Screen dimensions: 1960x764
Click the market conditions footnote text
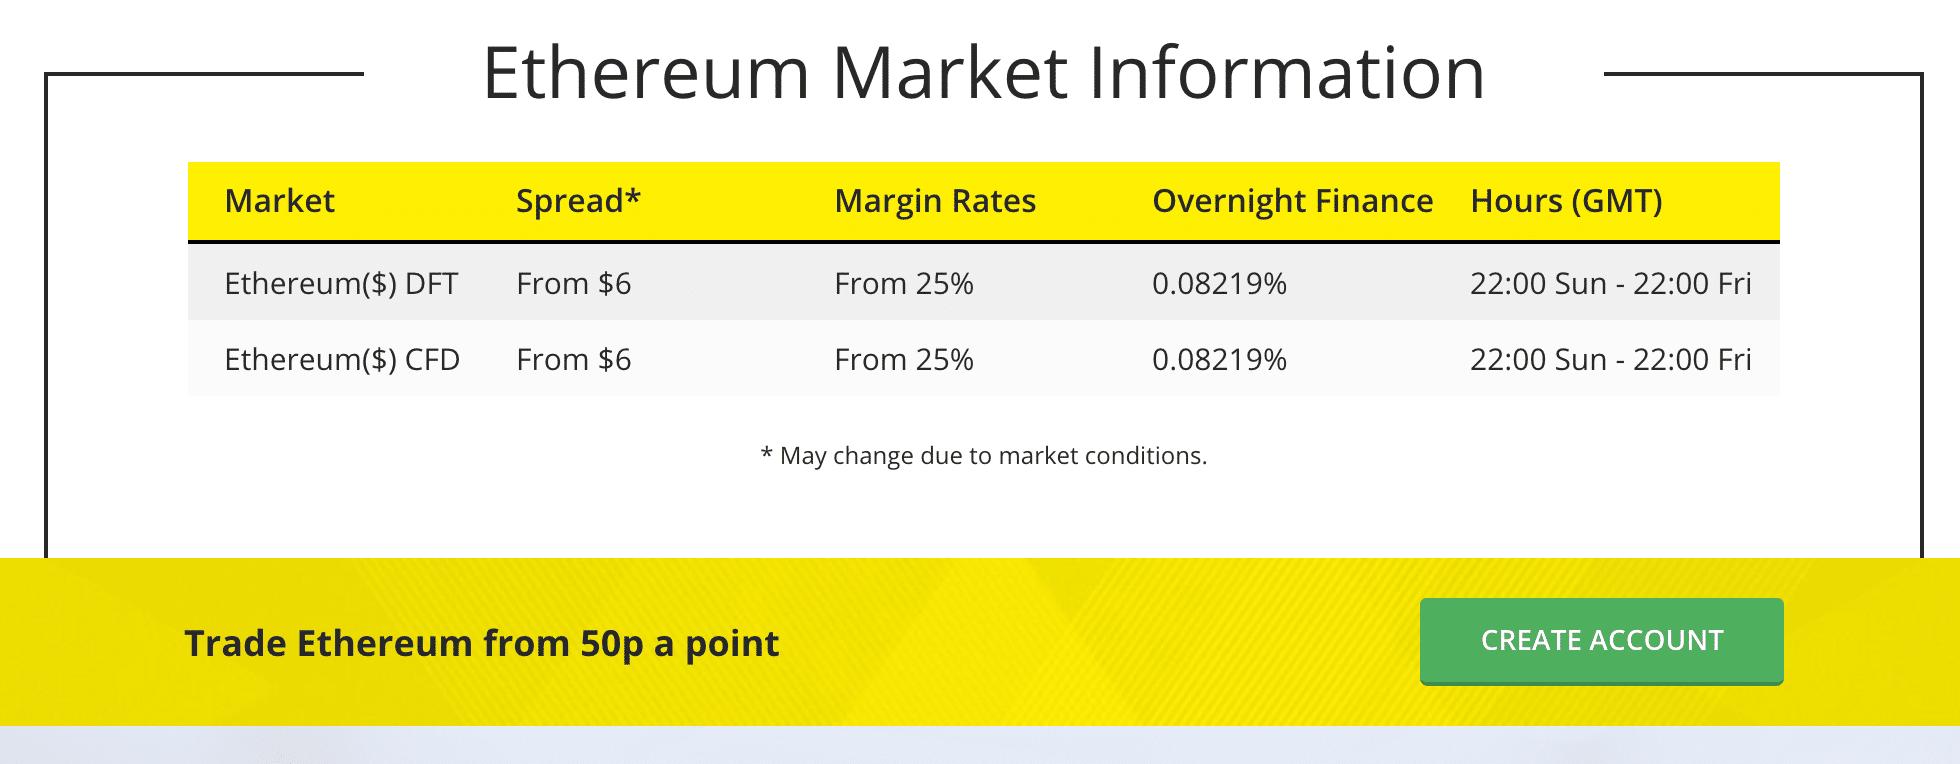(983, 456)
